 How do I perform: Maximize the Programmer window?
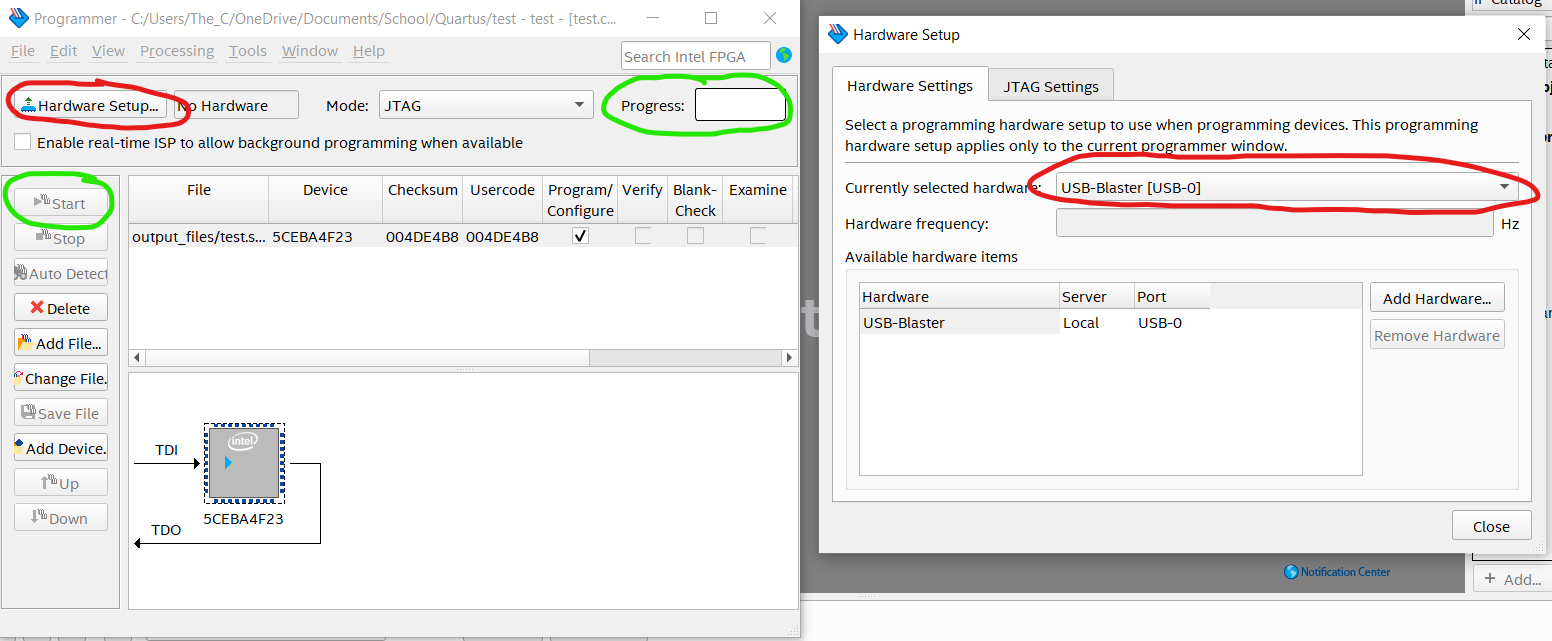pyautogui.click(x=711, y=18)
